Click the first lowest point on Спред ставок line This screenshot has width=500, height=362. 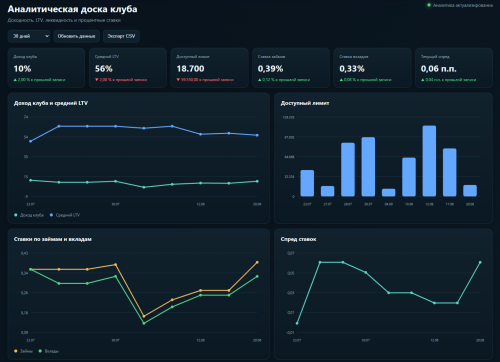pos(297,323)
